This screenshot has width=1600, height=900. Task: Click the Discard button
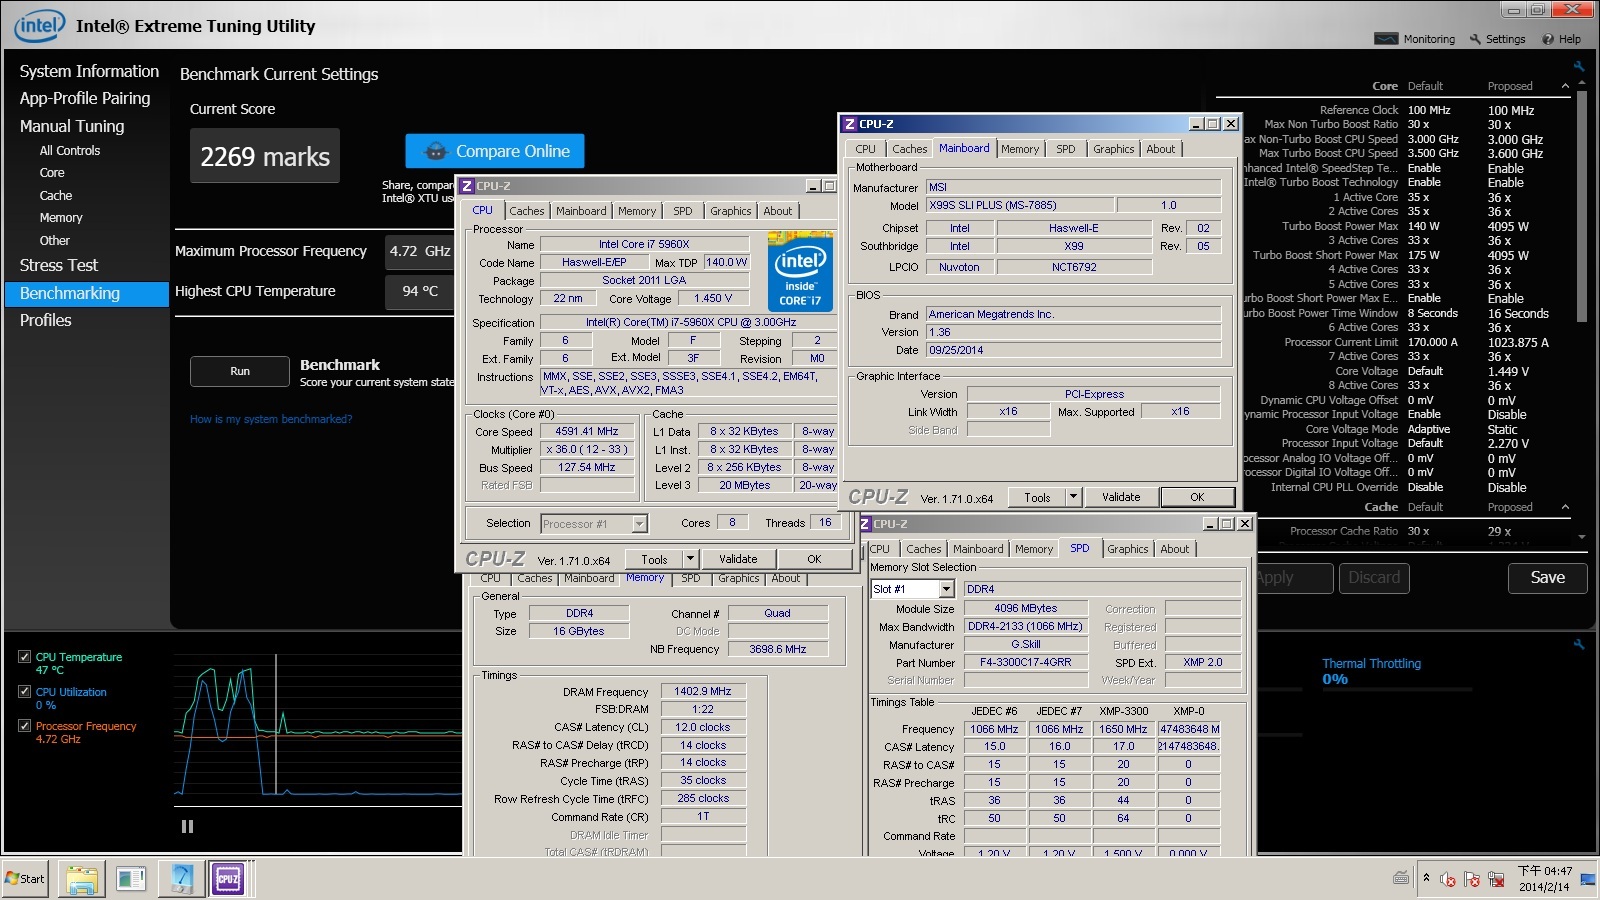[x=1374, y=577]
